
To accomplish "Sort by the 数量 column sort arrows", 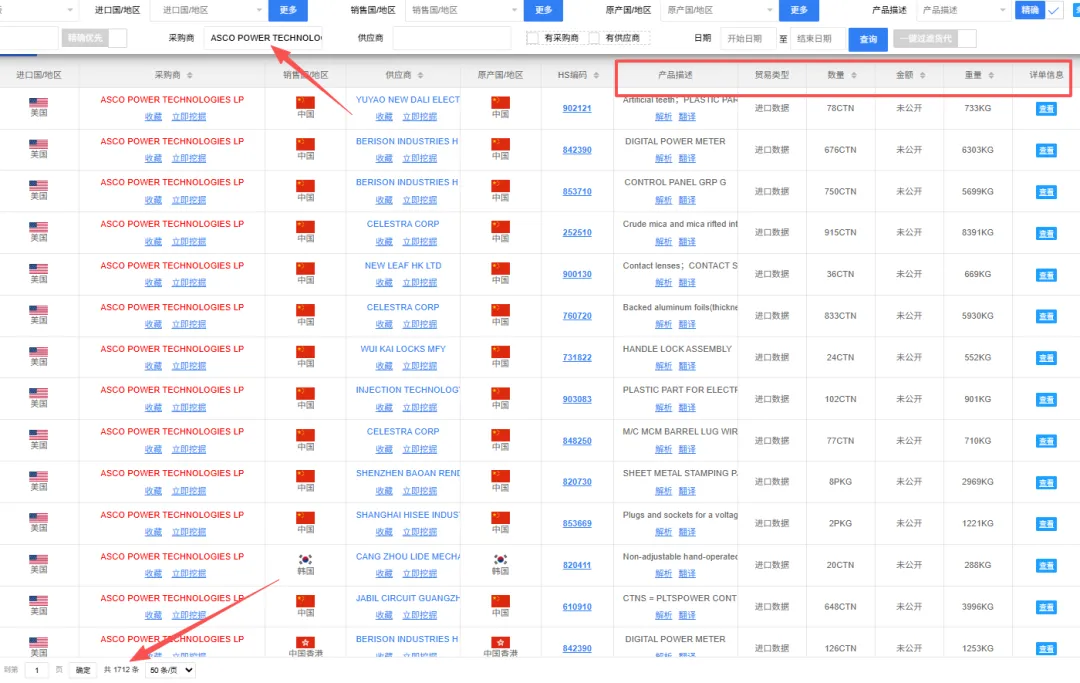I will [853, 75].
